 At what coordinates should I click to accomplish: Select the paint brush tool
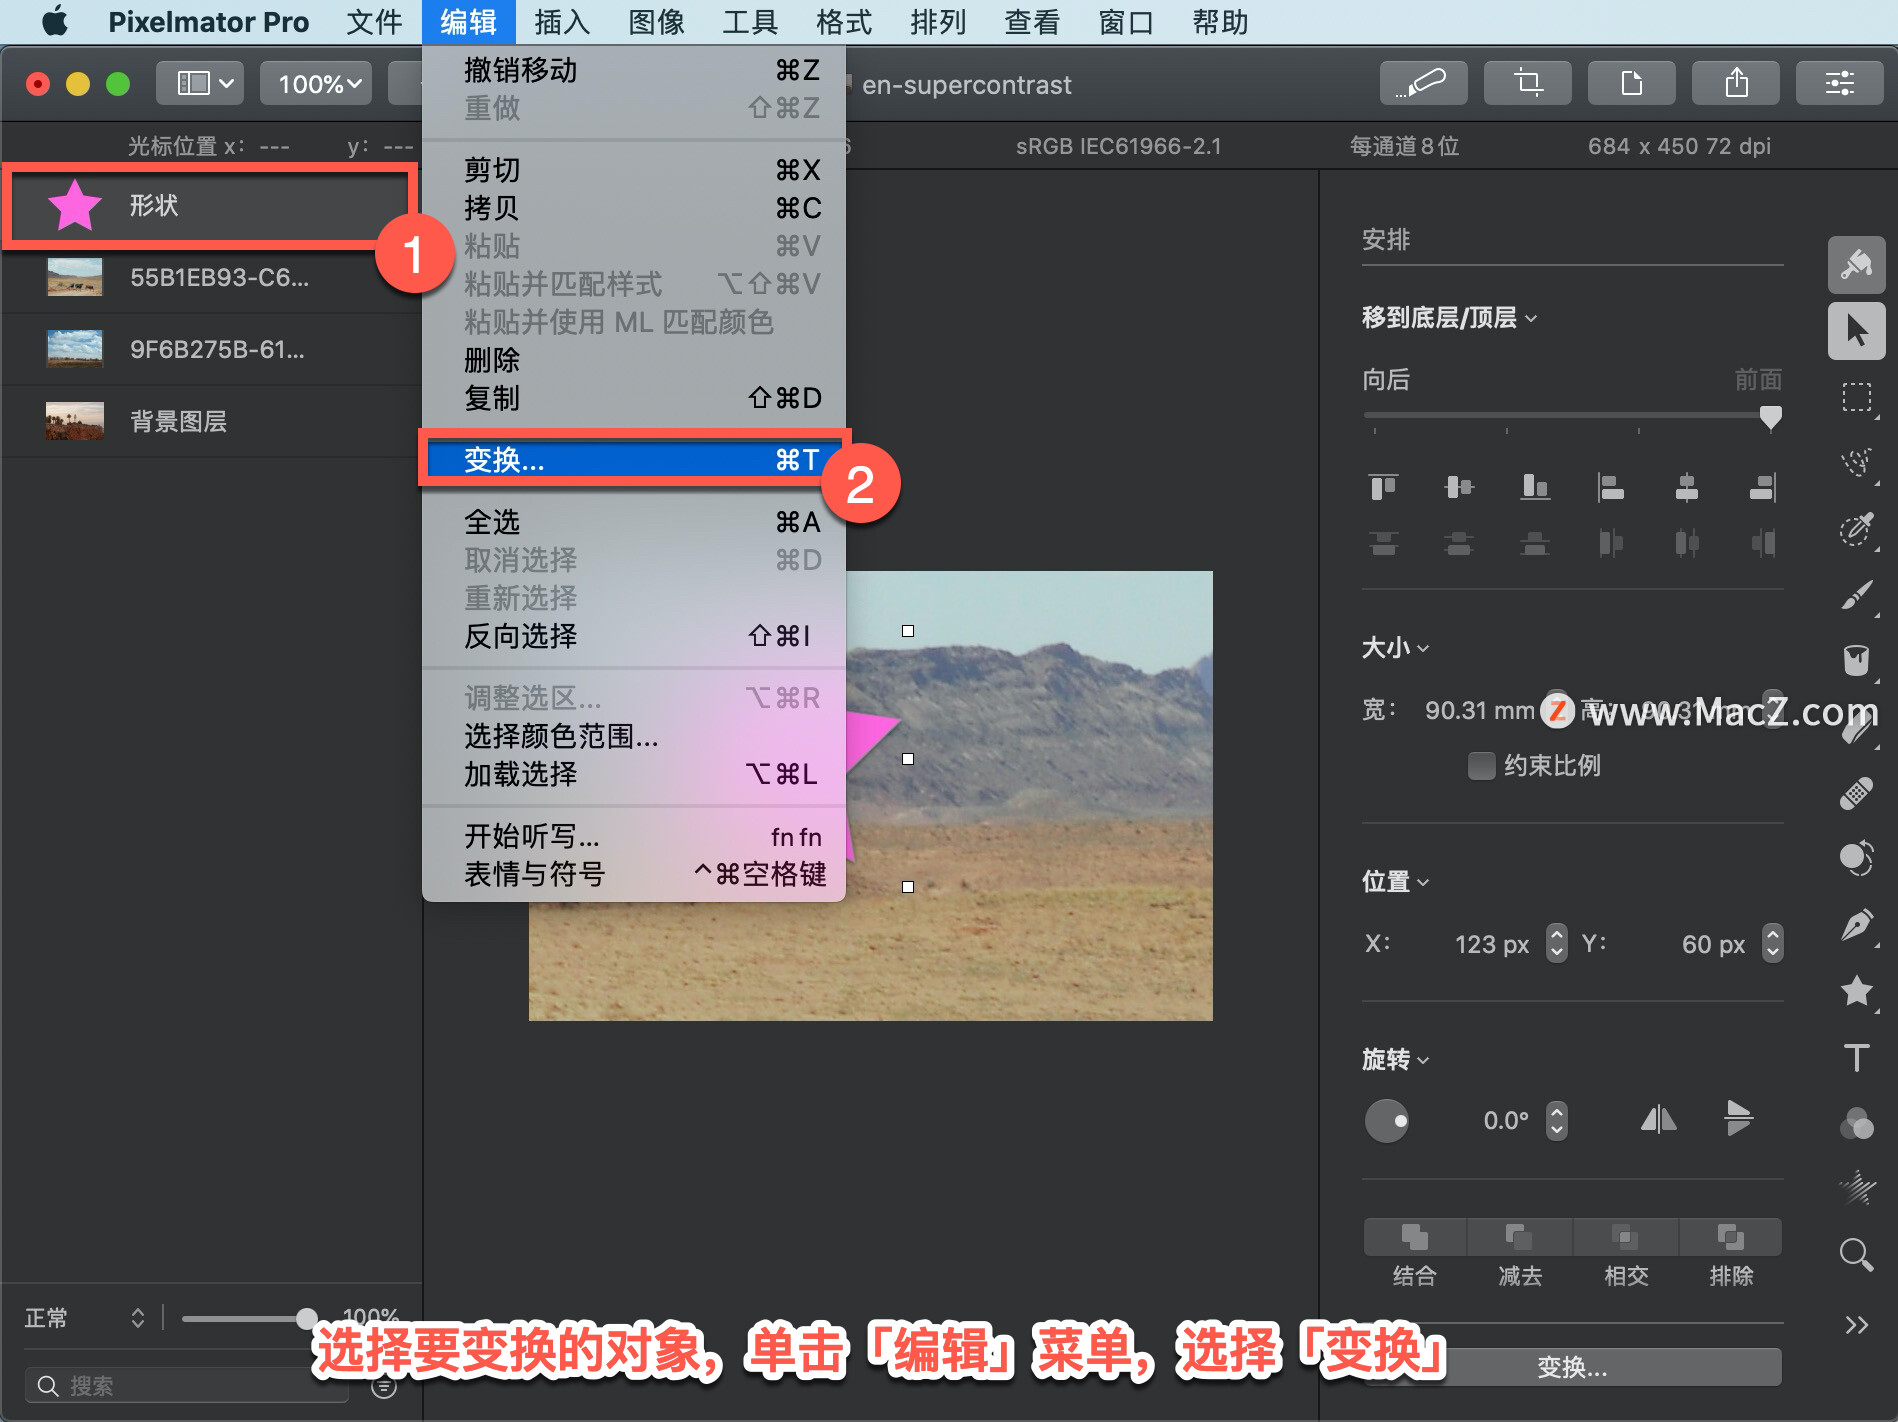1857,595
